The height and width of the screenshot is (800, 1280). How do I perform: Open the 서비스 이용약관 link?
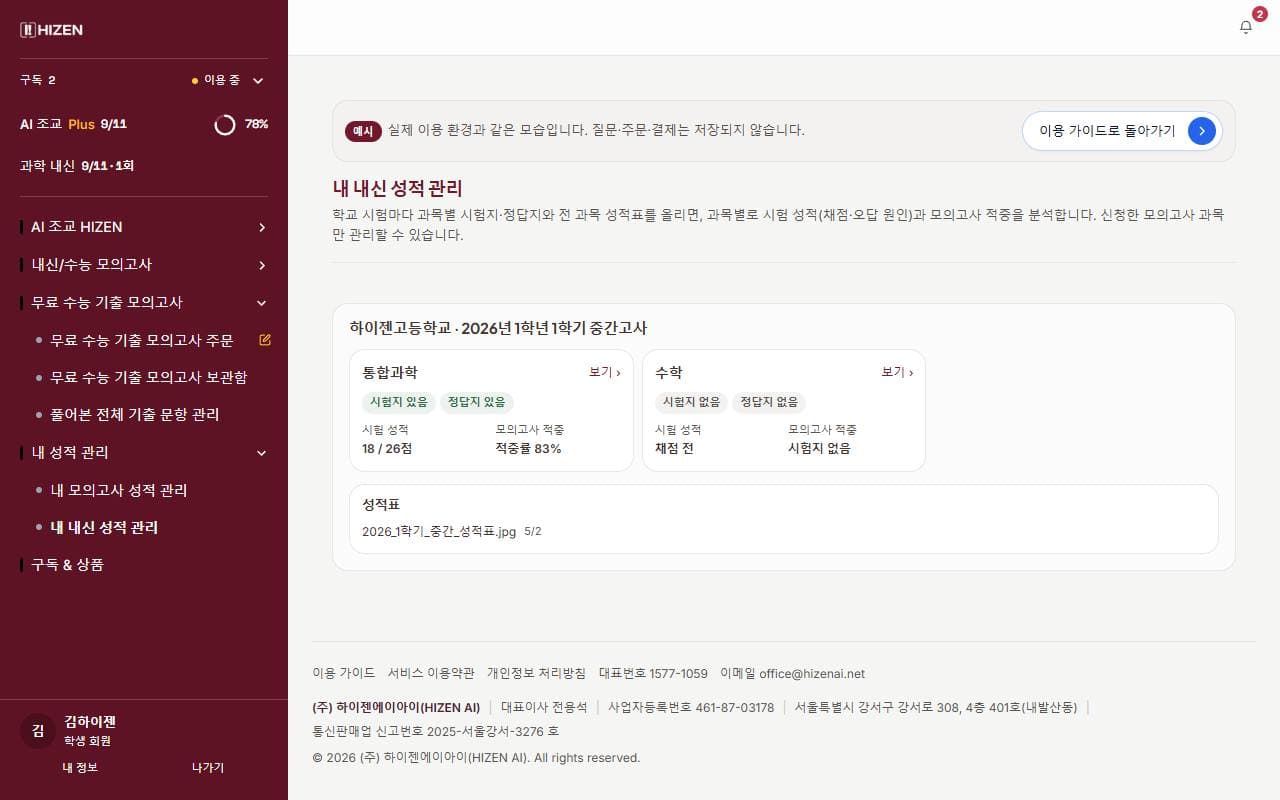(x=431, y=674)
